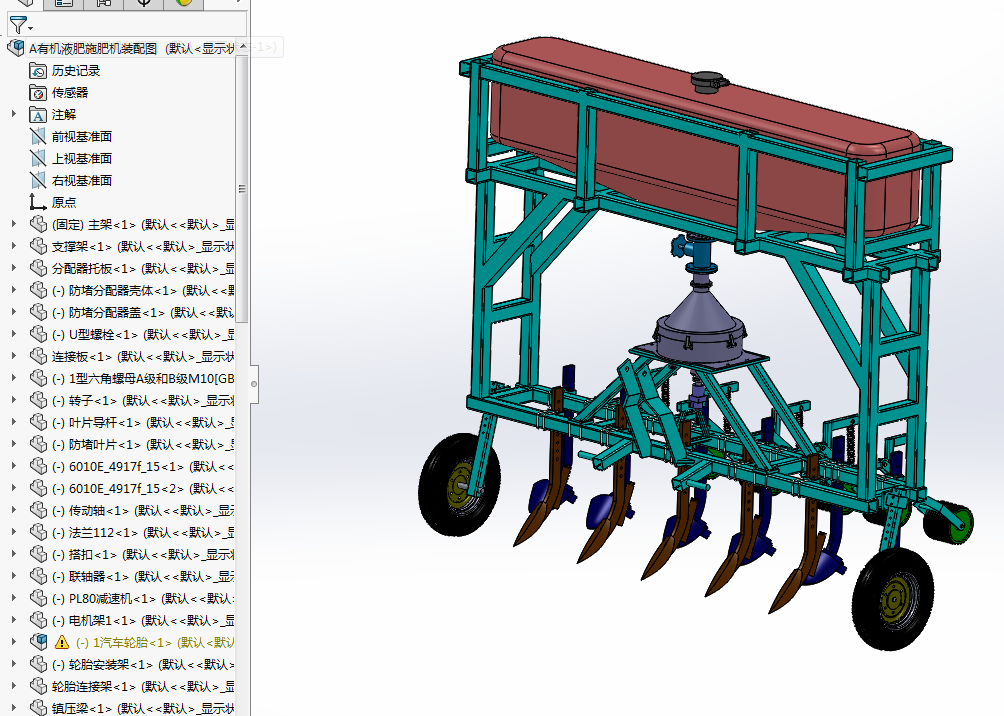Click the feature tree scroll-up arrow
This screenshot has width=1004, height=716.
242,47
